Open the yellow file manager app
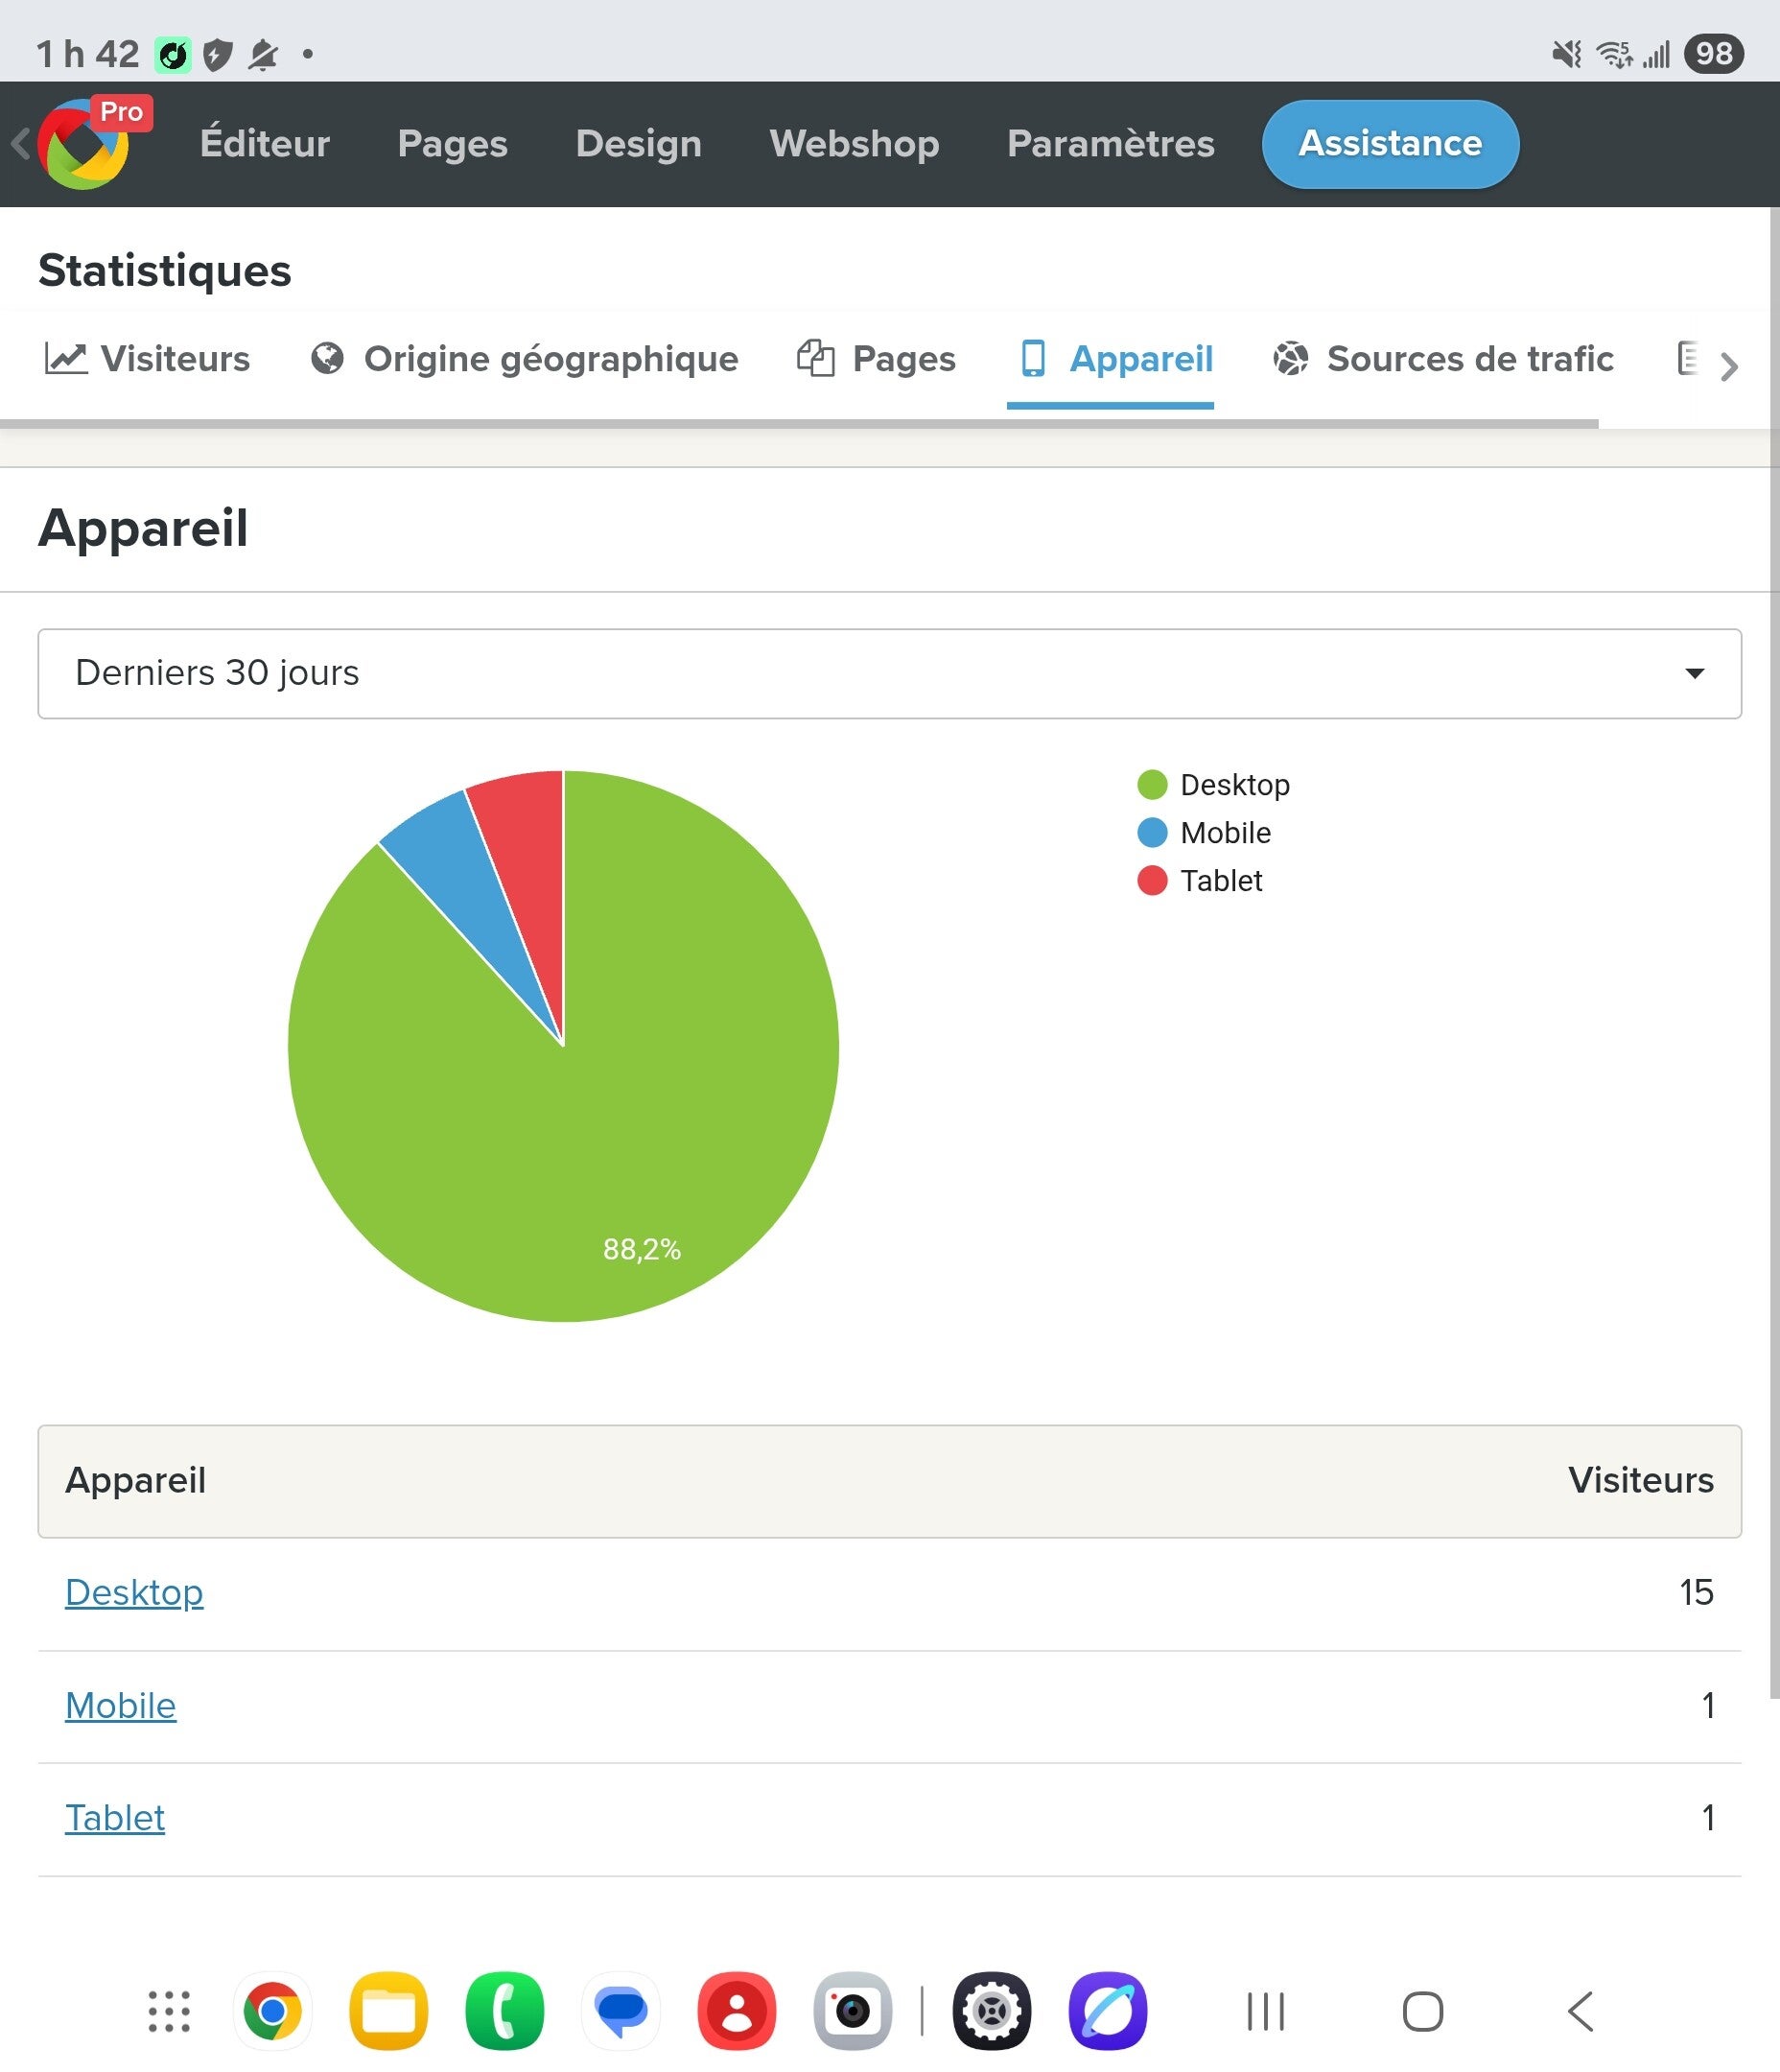The height and width of the screenshot is (2072, 1780). pos(388,2011)
